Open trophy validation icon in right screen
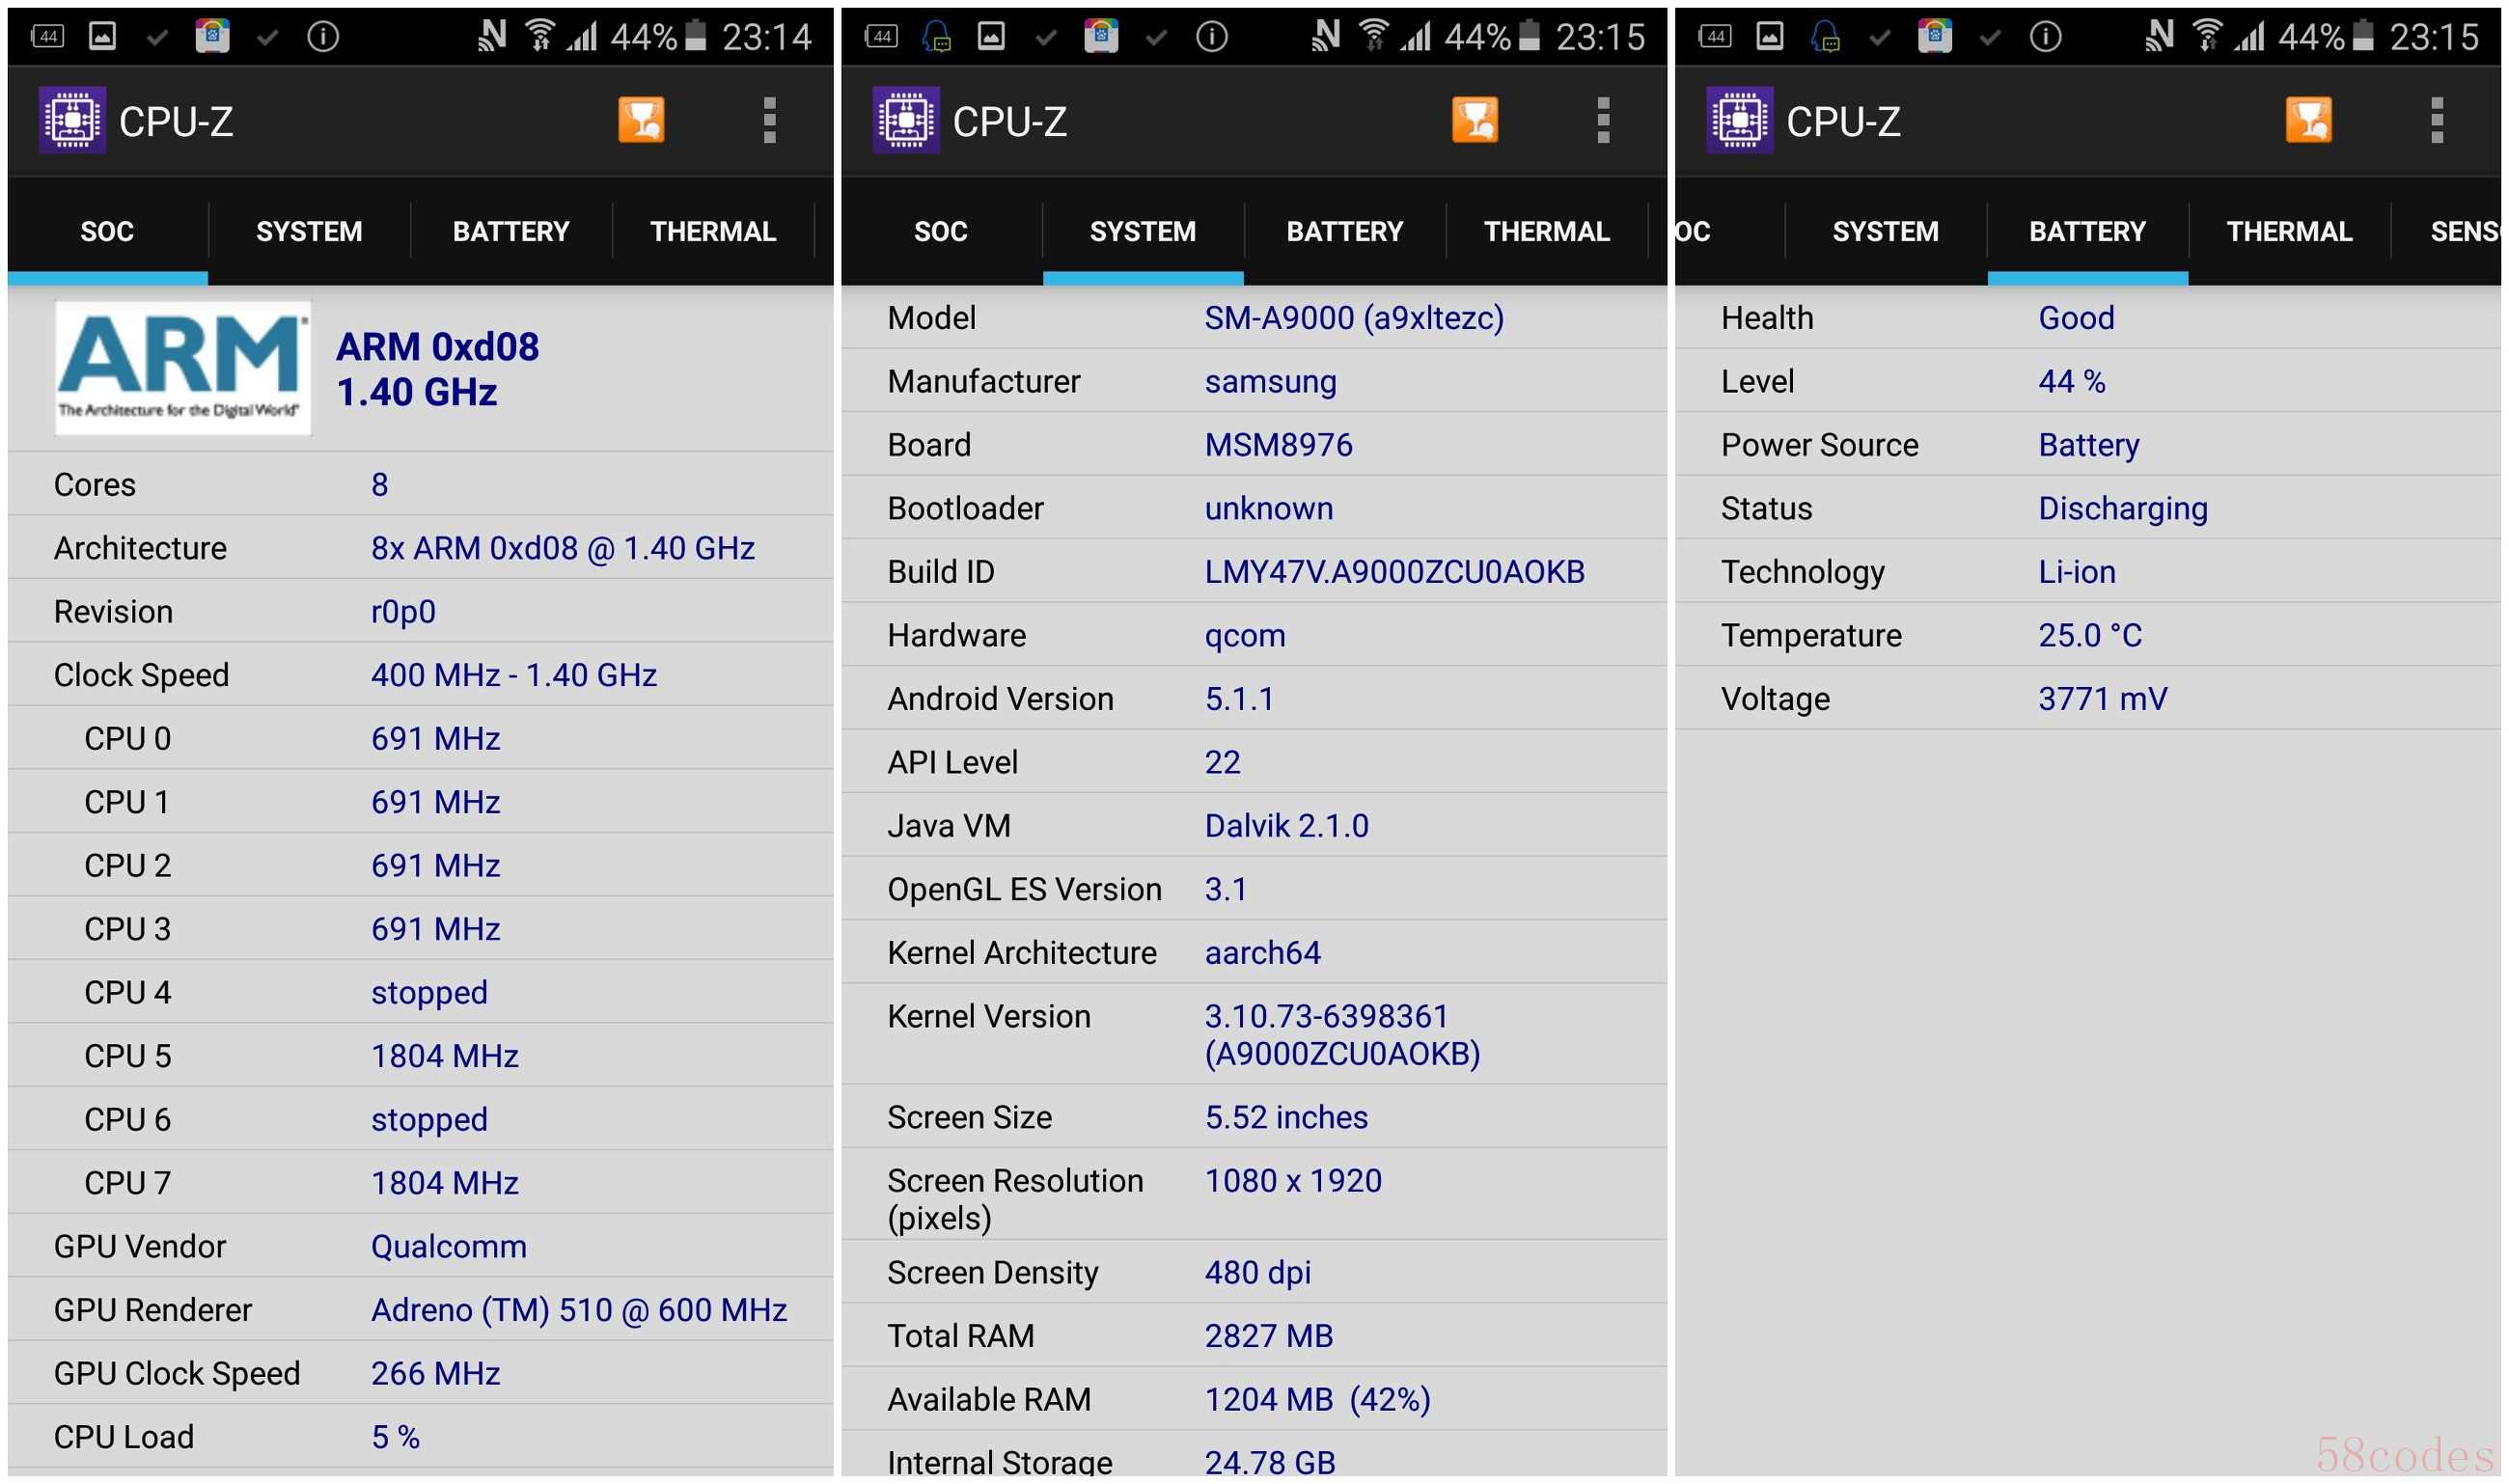2509x1484 pixels. 2309,120
